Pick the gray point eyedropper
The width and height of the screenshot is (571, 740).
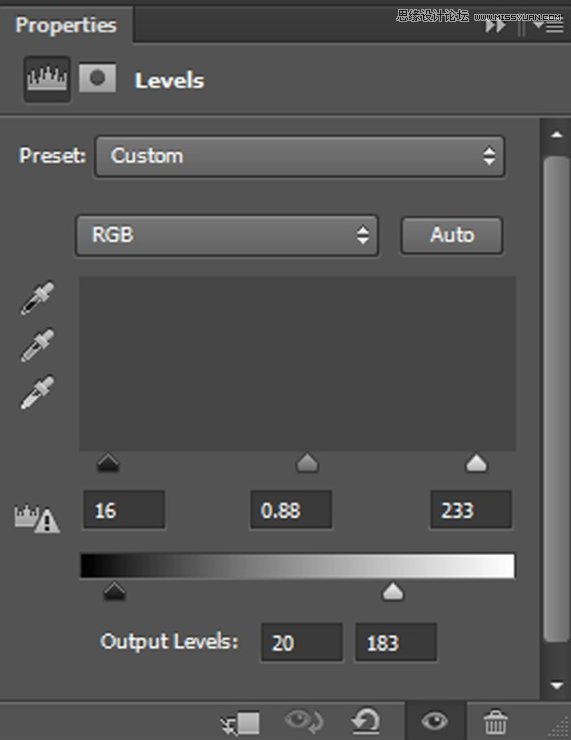[37, 345]
